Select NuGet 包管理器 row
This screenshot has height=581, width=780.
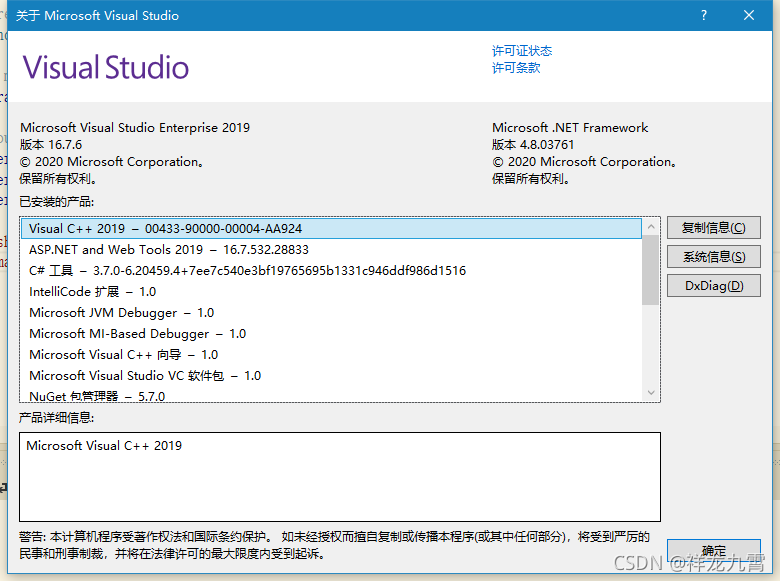point(331,395)
